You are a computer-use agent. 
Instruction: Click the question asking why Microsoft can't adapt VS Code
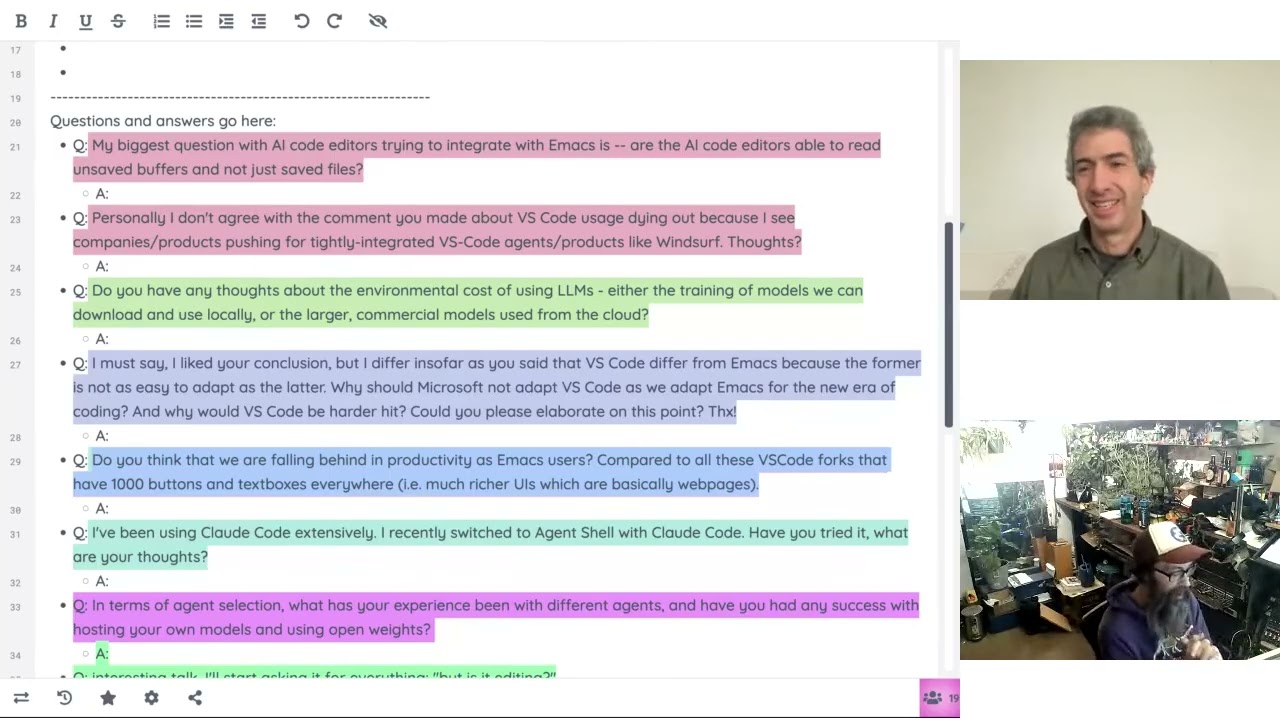click(496, 387)
